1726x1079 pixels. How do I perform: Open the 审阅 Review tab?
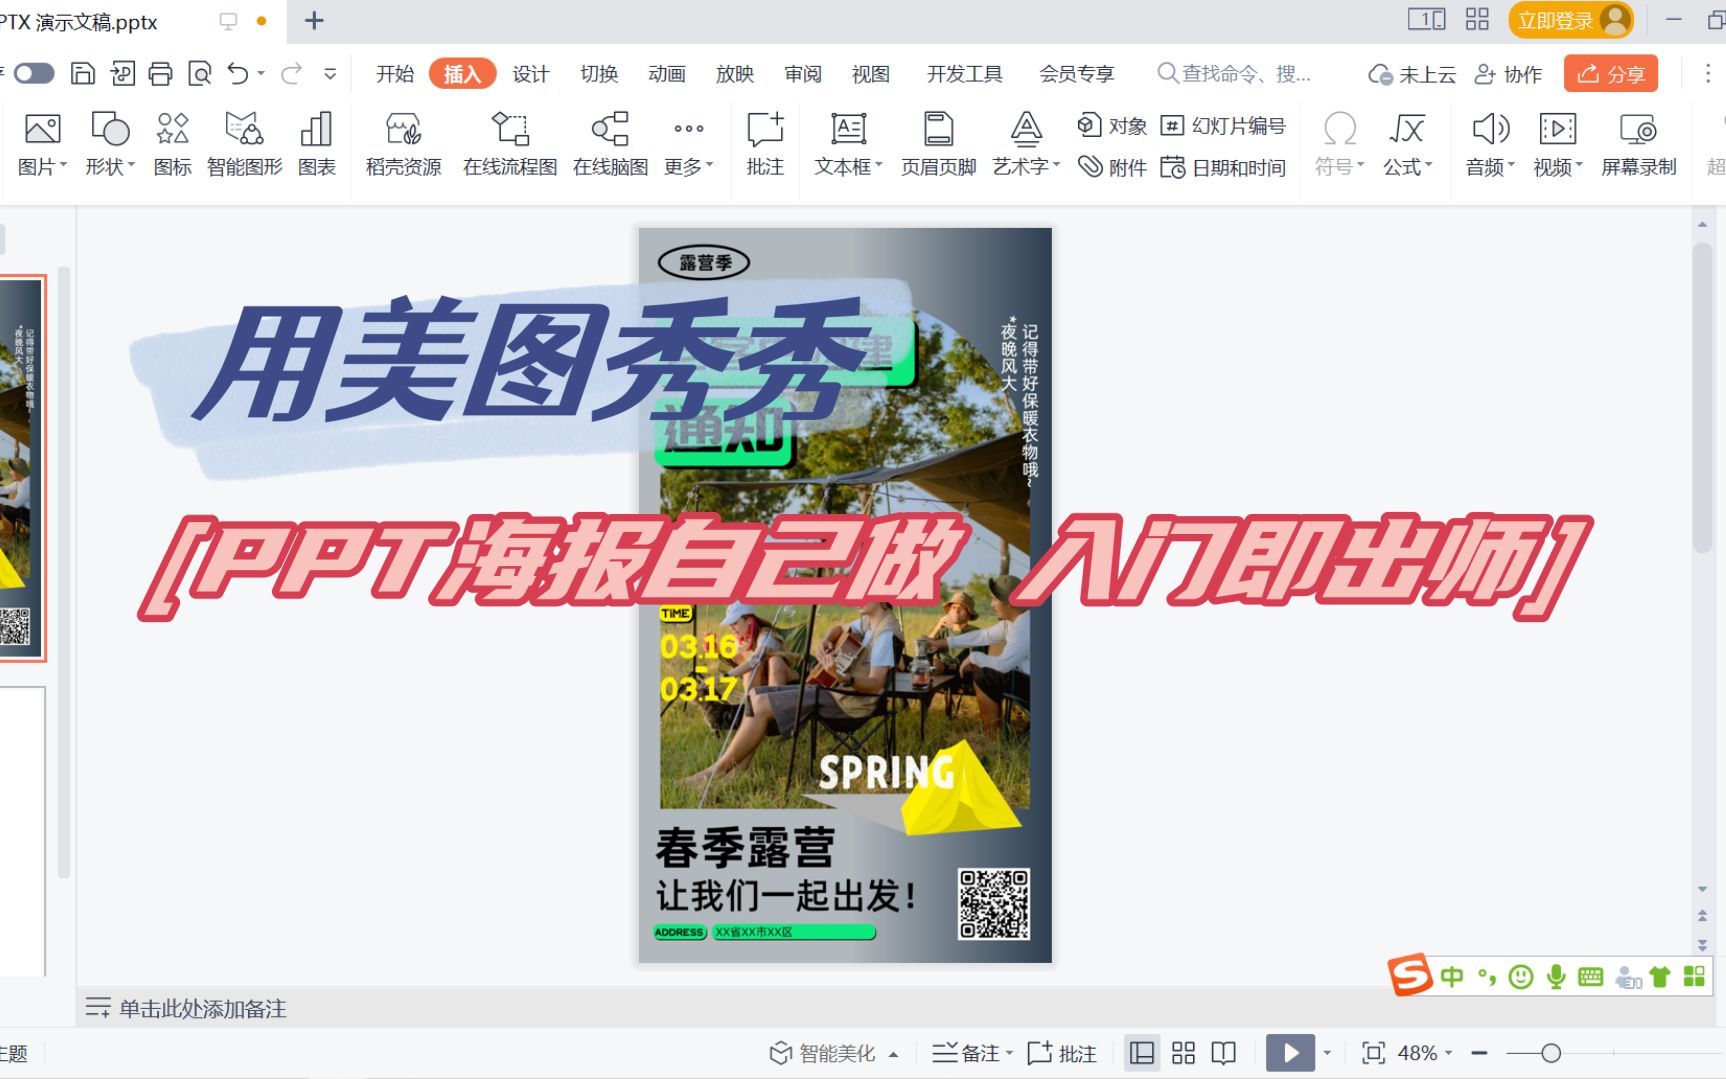(803, 74)
